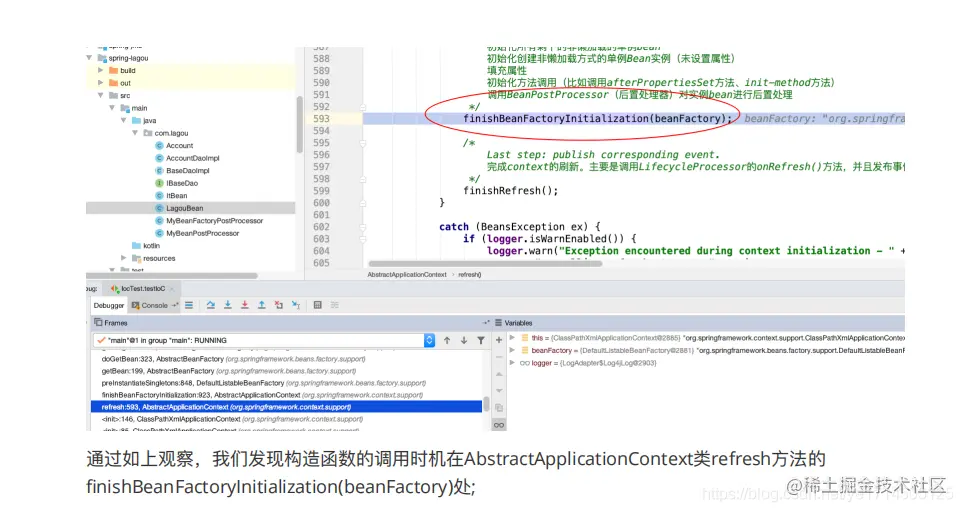Click the editor horizontal scrollbar

pos(485,264)
